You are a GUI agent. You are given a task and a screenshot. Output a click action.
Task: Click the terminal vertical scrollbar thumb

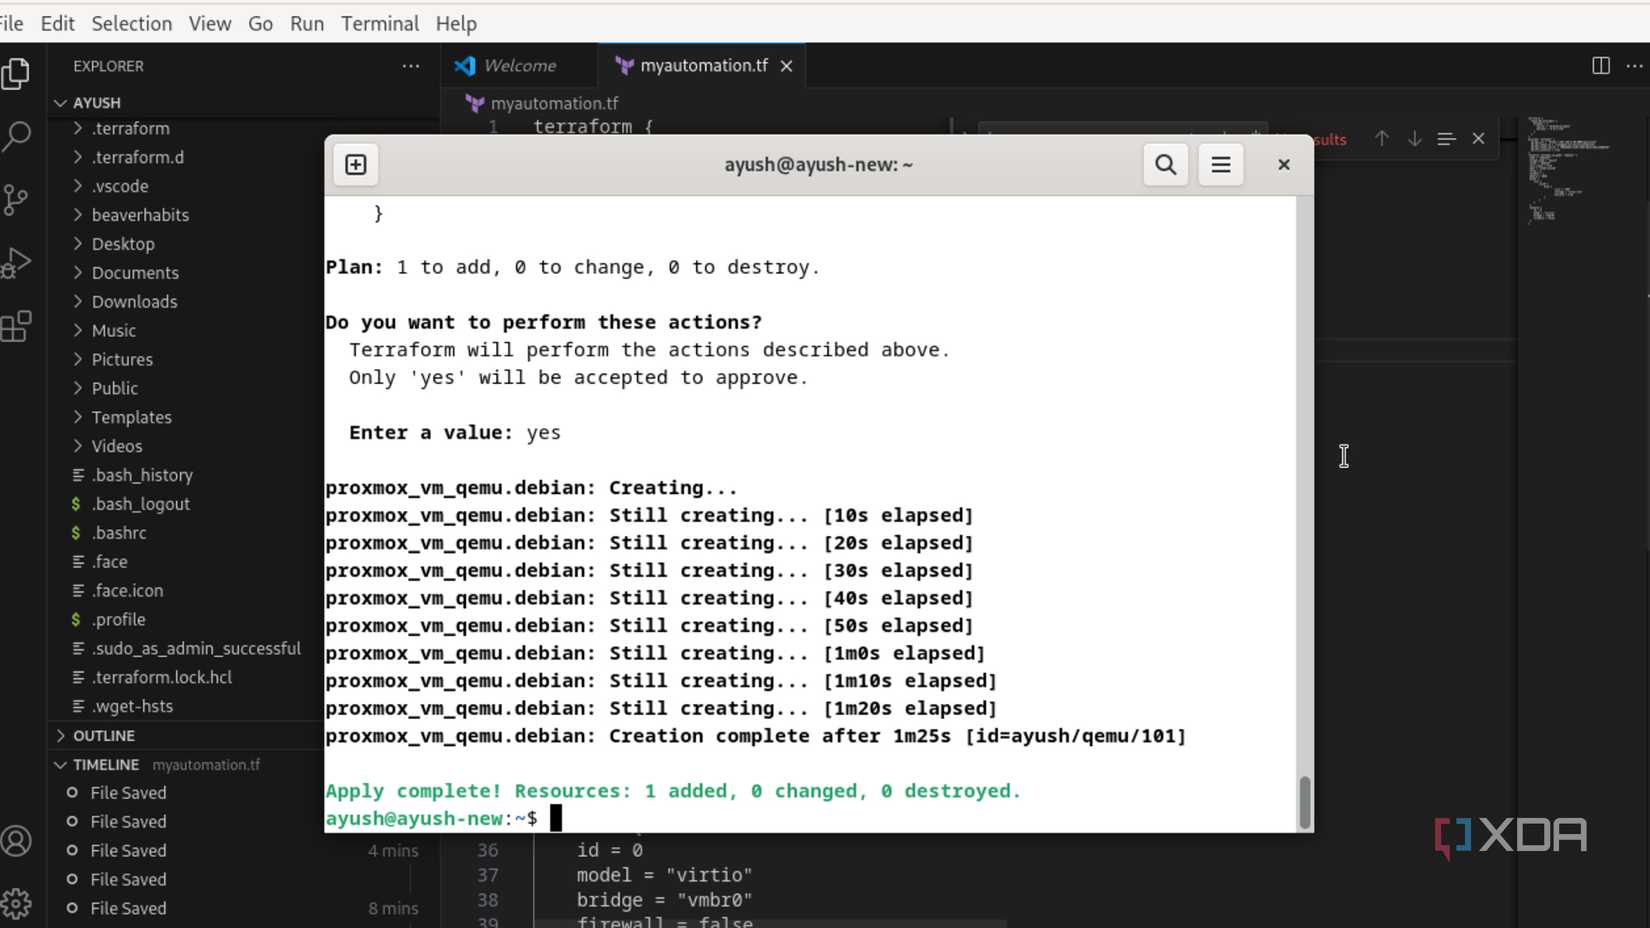tap(1305, 802)
